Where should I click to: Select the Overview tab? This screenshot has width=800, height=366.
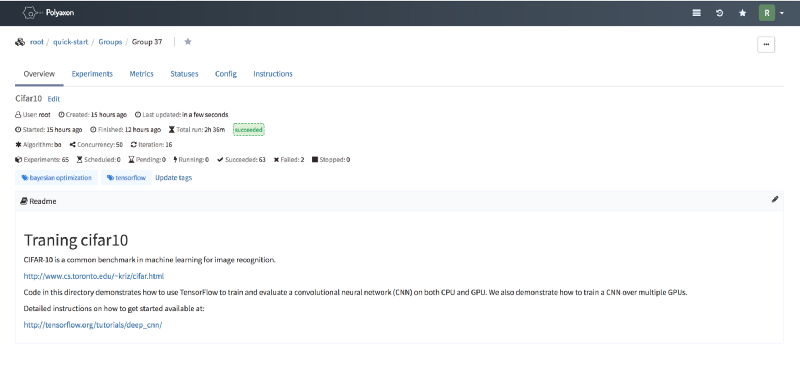click(x=39, y=74)
